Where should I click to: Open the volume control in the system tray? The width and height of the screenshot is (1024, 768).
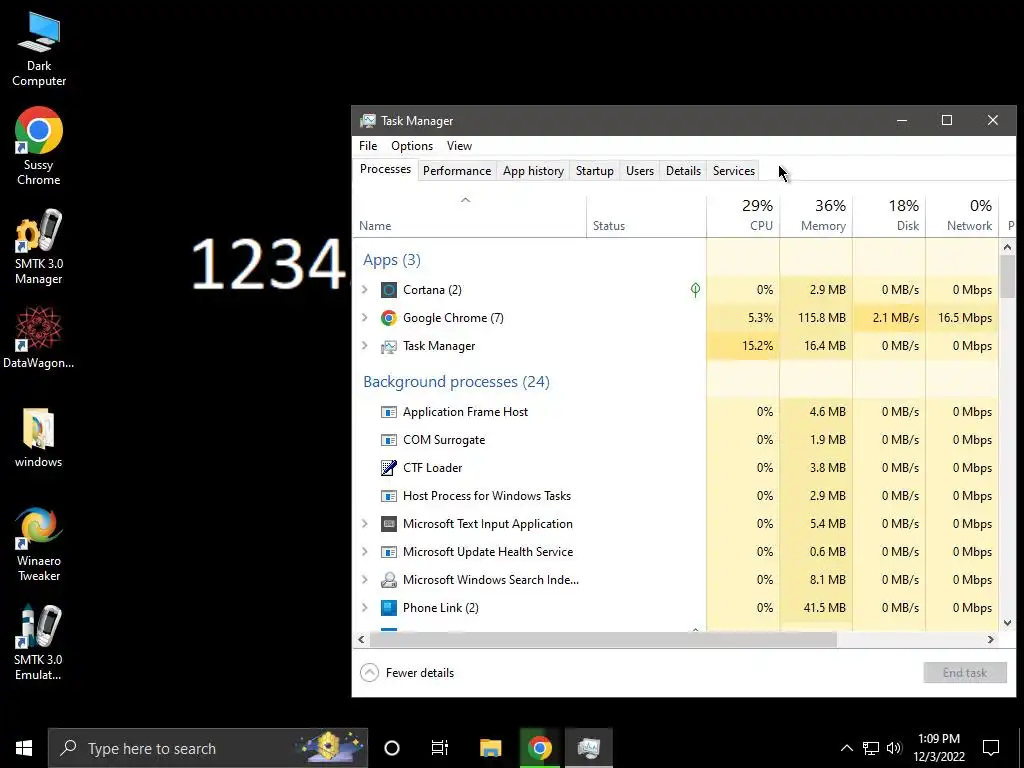point(894,748)
